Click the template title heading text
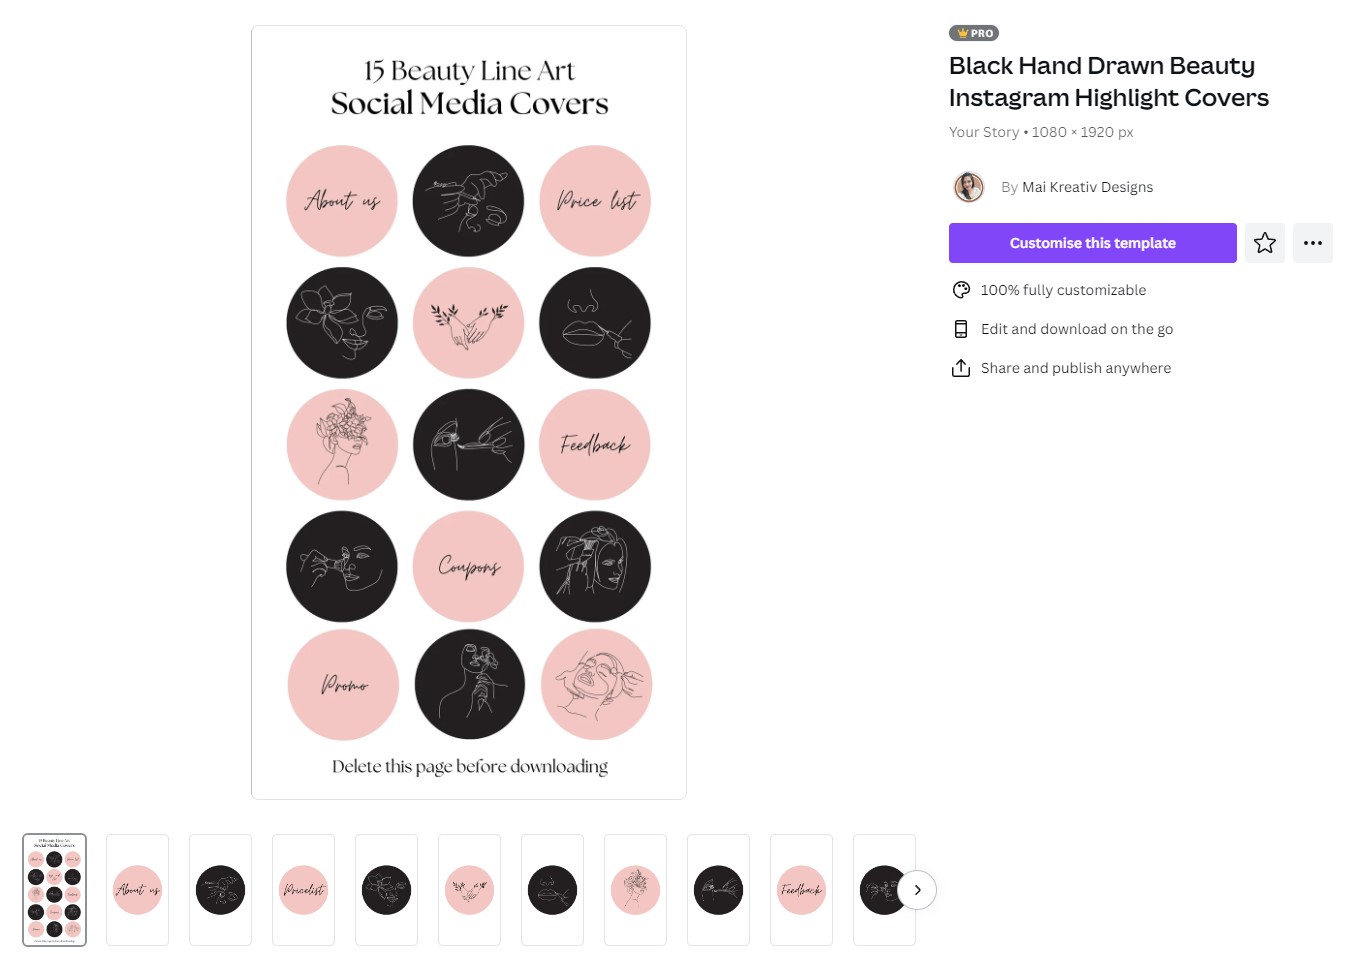 (1109, 81)
